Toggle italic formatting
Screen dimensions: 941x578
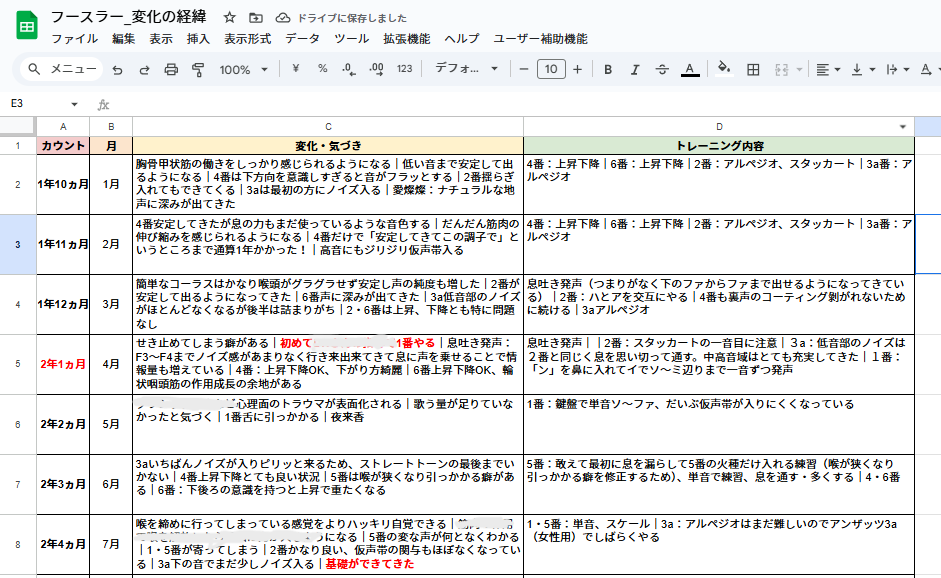(634, 69)
